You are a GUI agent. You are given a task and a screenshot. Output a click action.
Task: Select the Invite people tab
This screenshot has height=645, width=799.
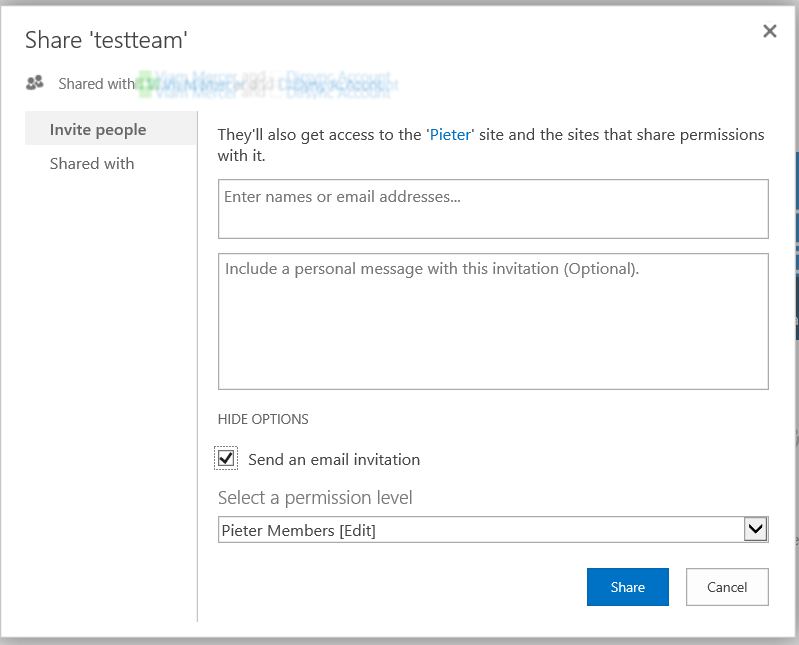[111, 128]
